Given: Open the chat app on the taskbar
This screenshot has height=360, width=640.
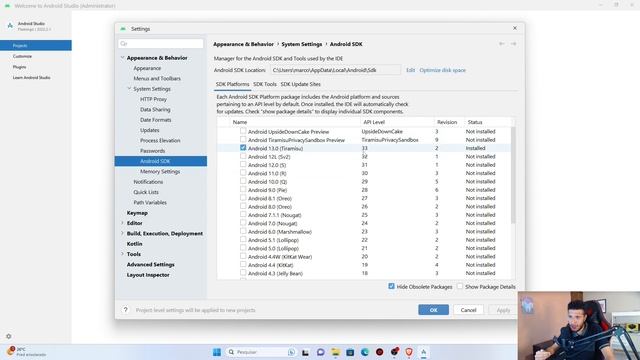Looking at the screenshot, I should (x=320, y=352).
